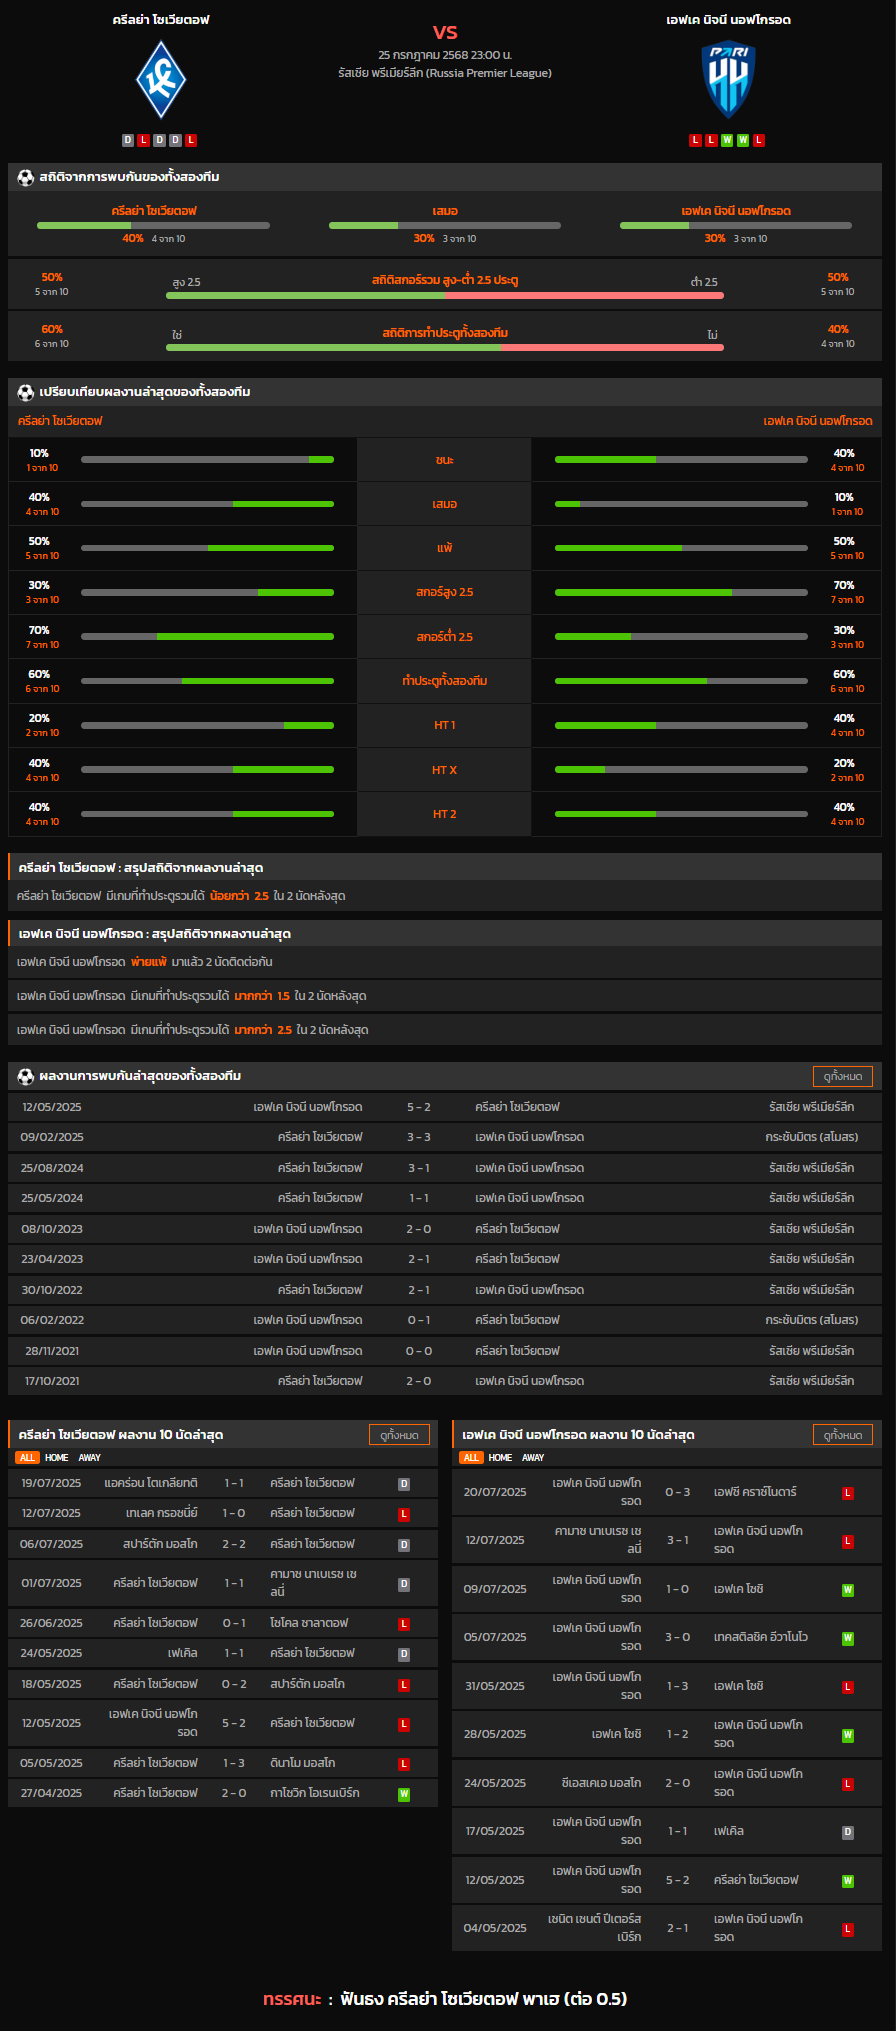Viewport: 896px width, 2031px height.
Task: Click the ครีลย่า โซเวียตอฟ team name in the page header
Action: pyautogui.click(x=161, y=20)
